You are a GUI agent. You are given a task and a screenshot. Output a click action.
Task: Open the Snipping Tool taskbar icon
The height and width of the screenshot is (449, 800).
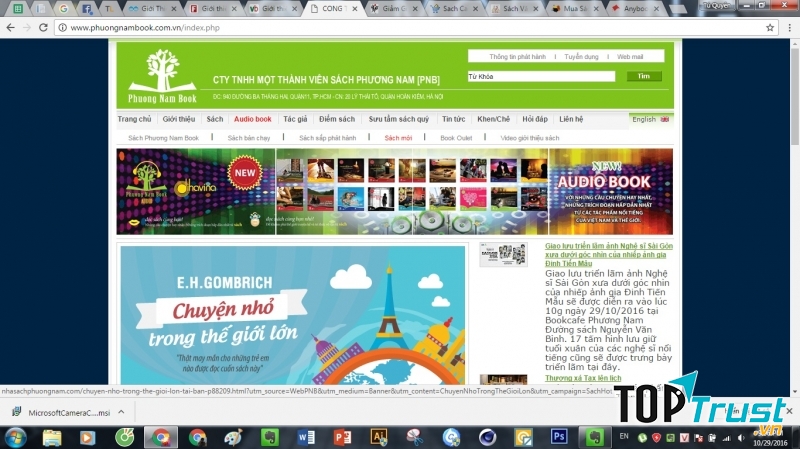(x=415, y=438)
